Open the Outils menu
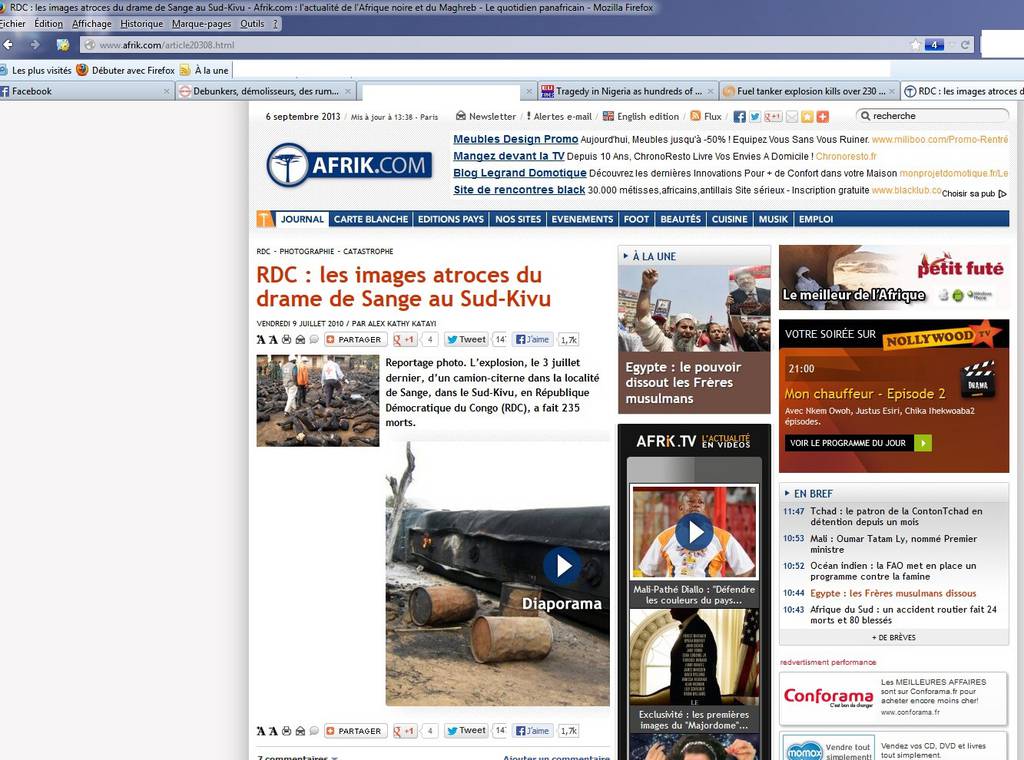Image resolution: width=1024 pixels, height=760 pixels. tap(252, 24)
